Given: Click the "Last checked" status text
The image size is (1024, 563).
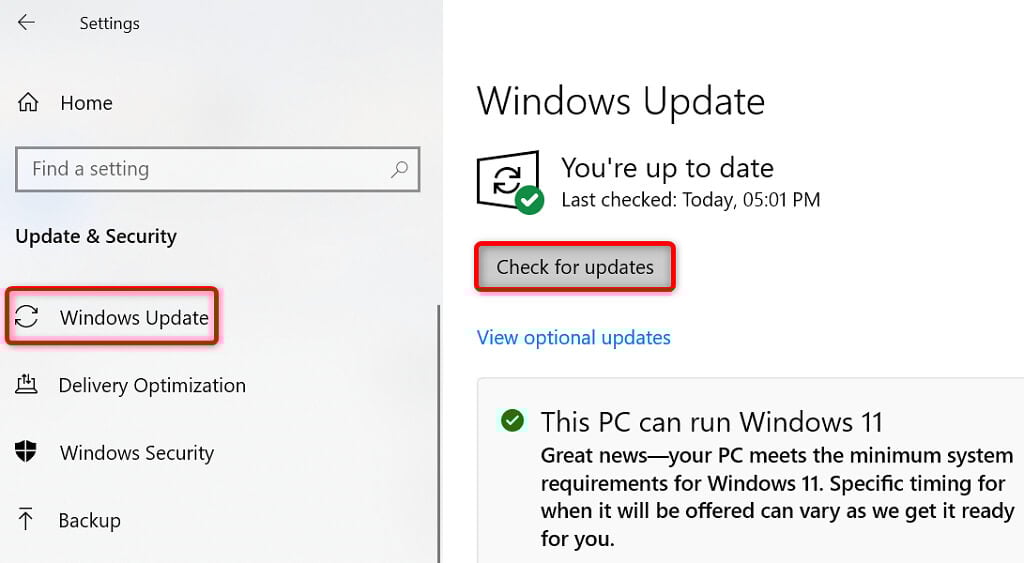Looking at the screenshot, I should pyautogui.click(x=690, y=200).
